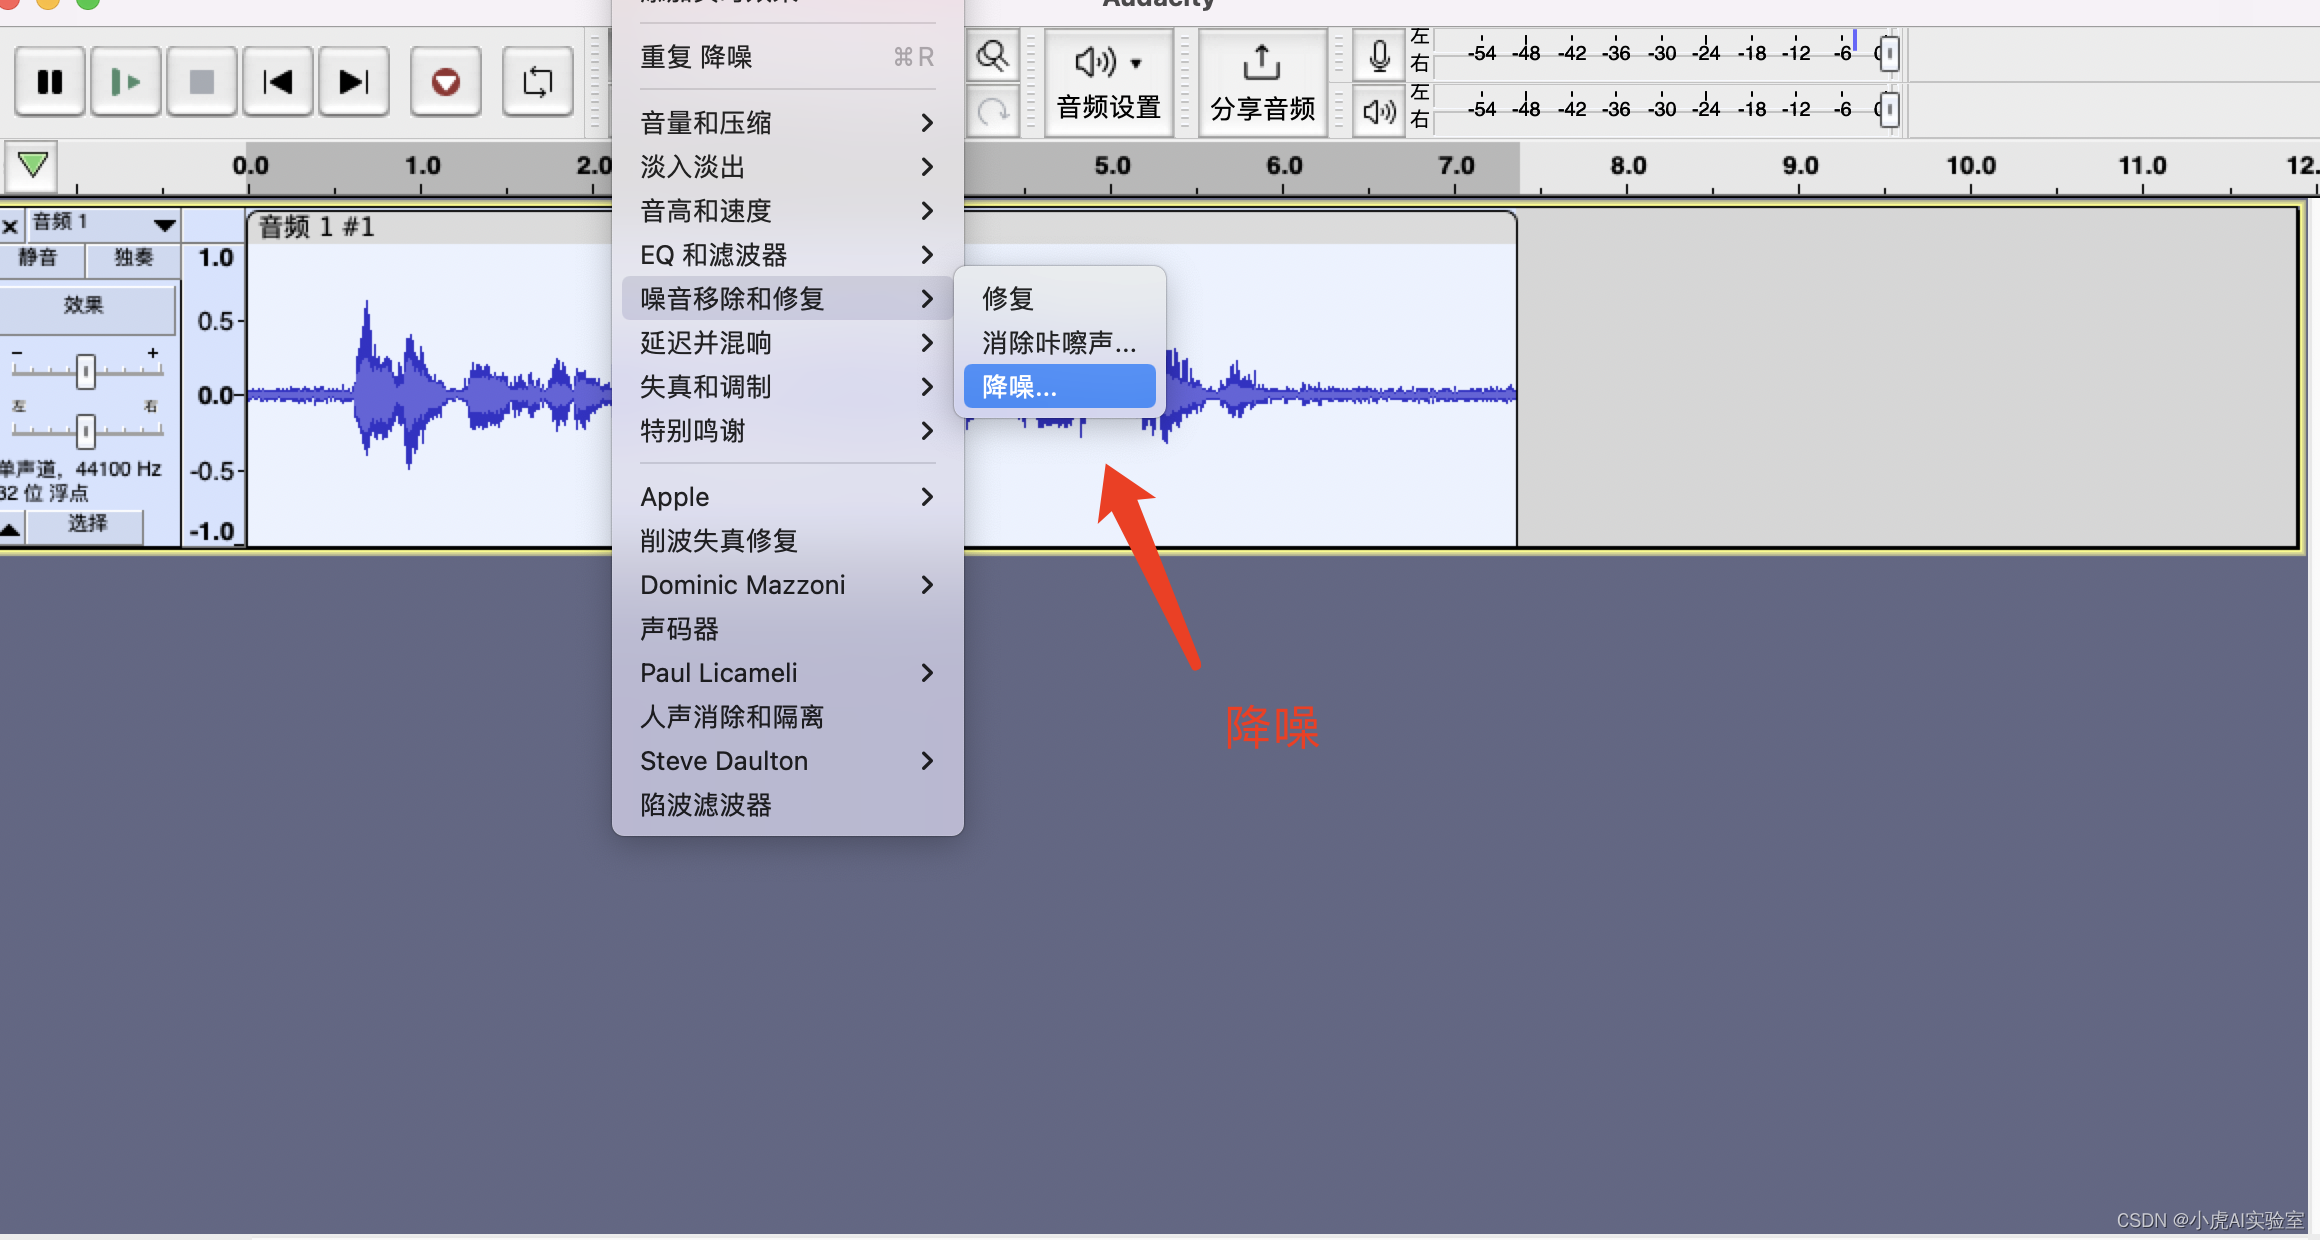
Task: Click the track dropdown arrow
Action: (164, 226)
